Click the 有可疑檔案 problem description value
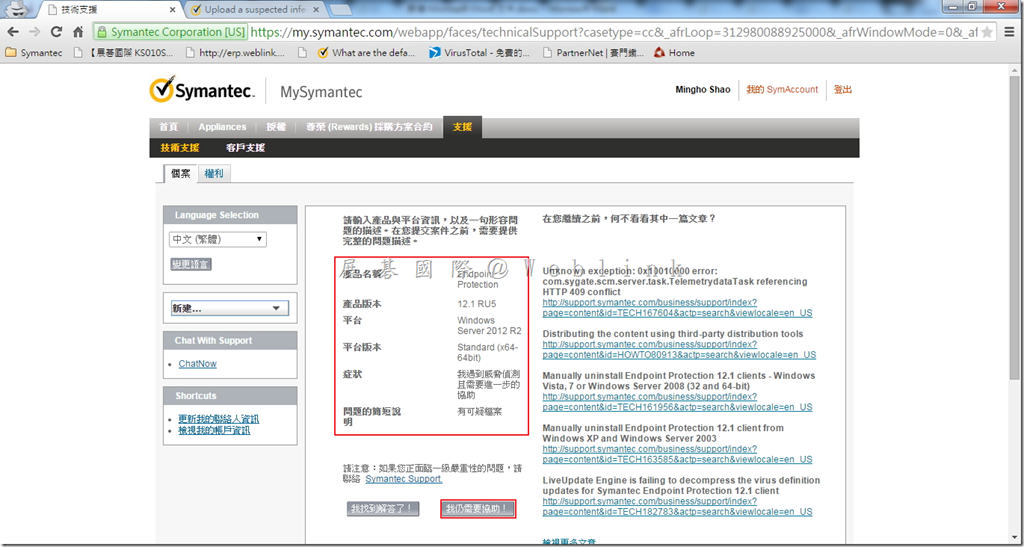Image resolution: width=1024 pixels, height=547 pixels. tap(479, 412)
